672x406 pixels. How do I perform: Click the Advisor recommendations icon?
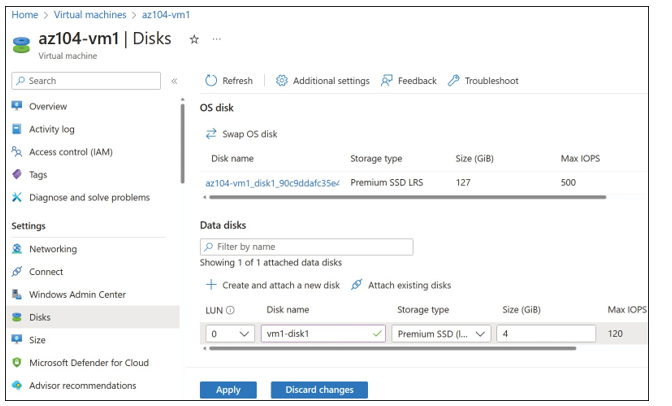[17, 385]
